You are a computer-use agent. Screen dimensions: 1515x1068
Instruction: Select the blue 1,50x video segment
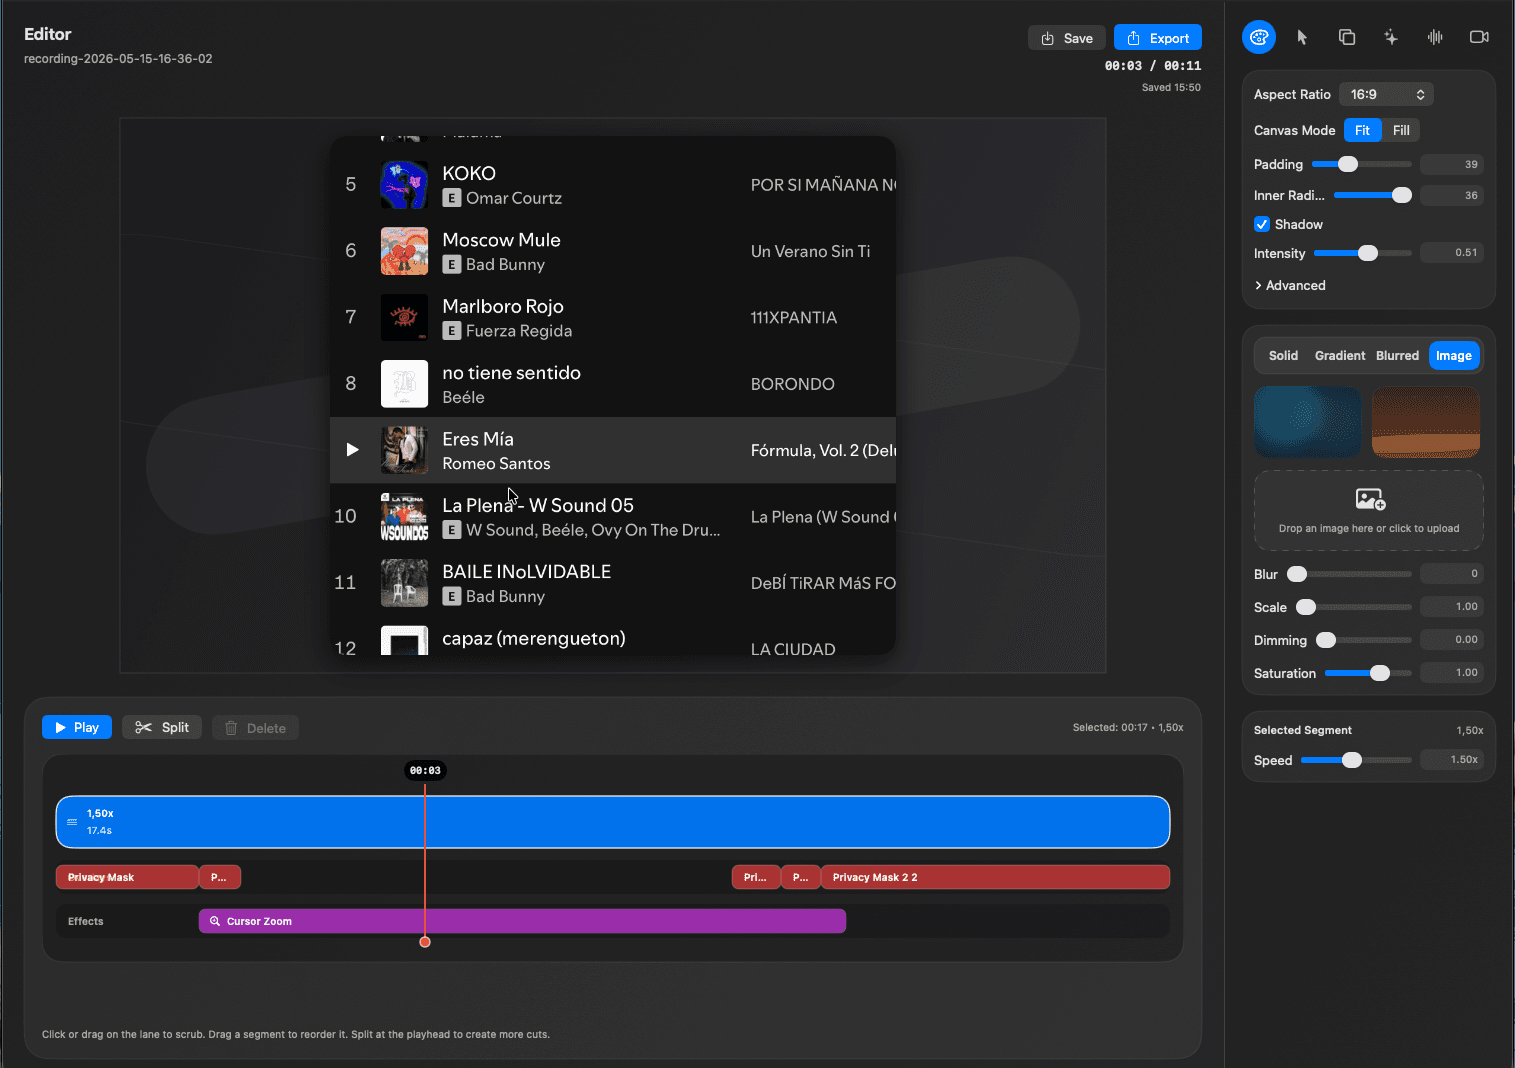(x=613, y=822)
